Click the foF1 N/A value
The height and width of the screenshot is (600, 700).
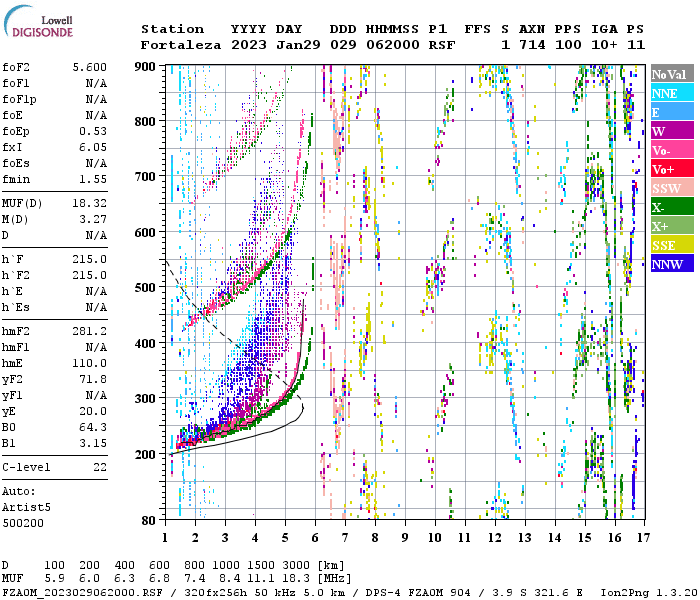(96, 83)
